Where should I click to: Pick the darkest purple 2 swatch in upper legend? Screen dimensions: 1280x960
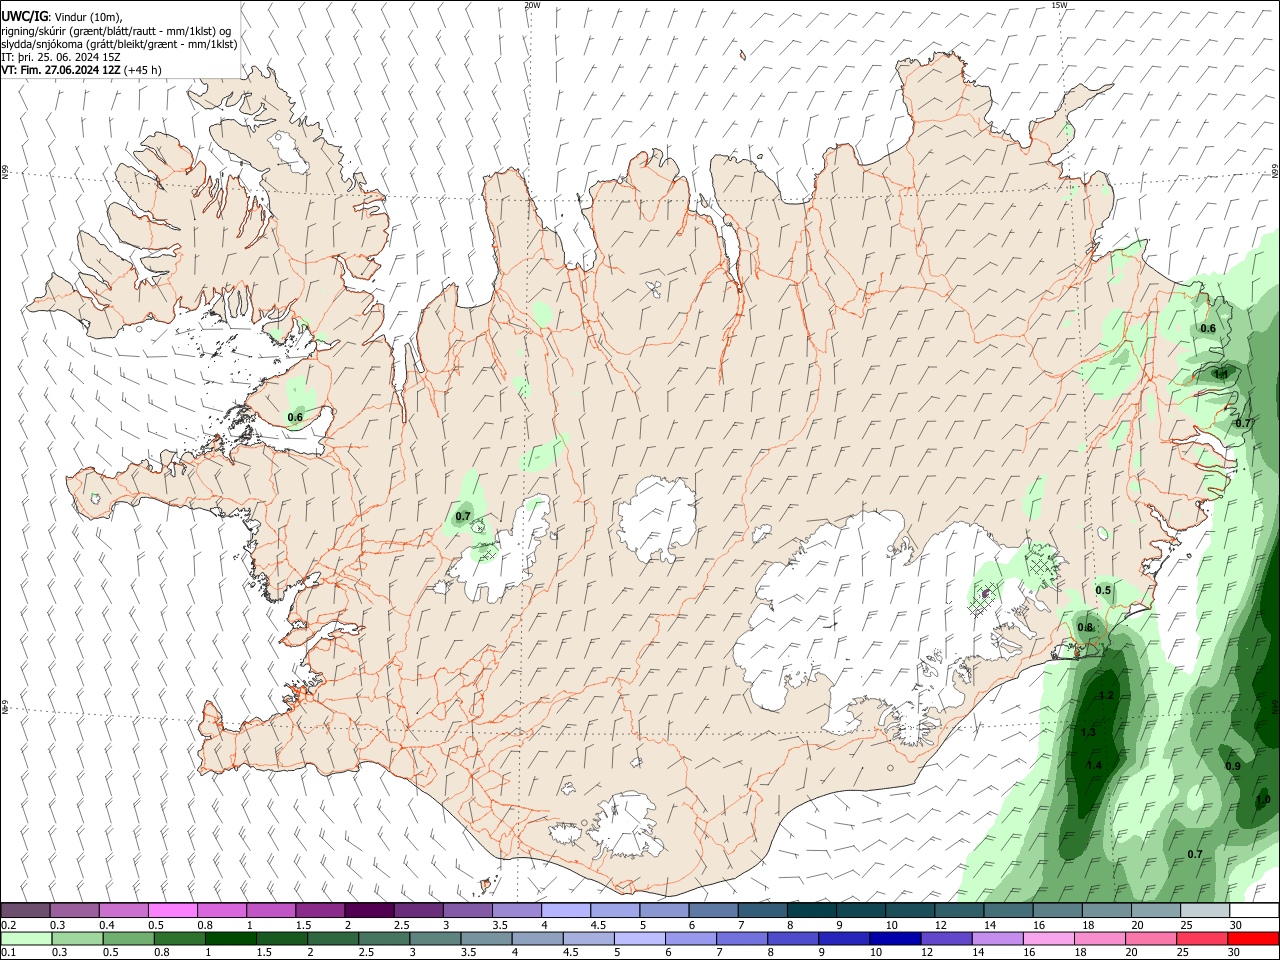[369, 910]
